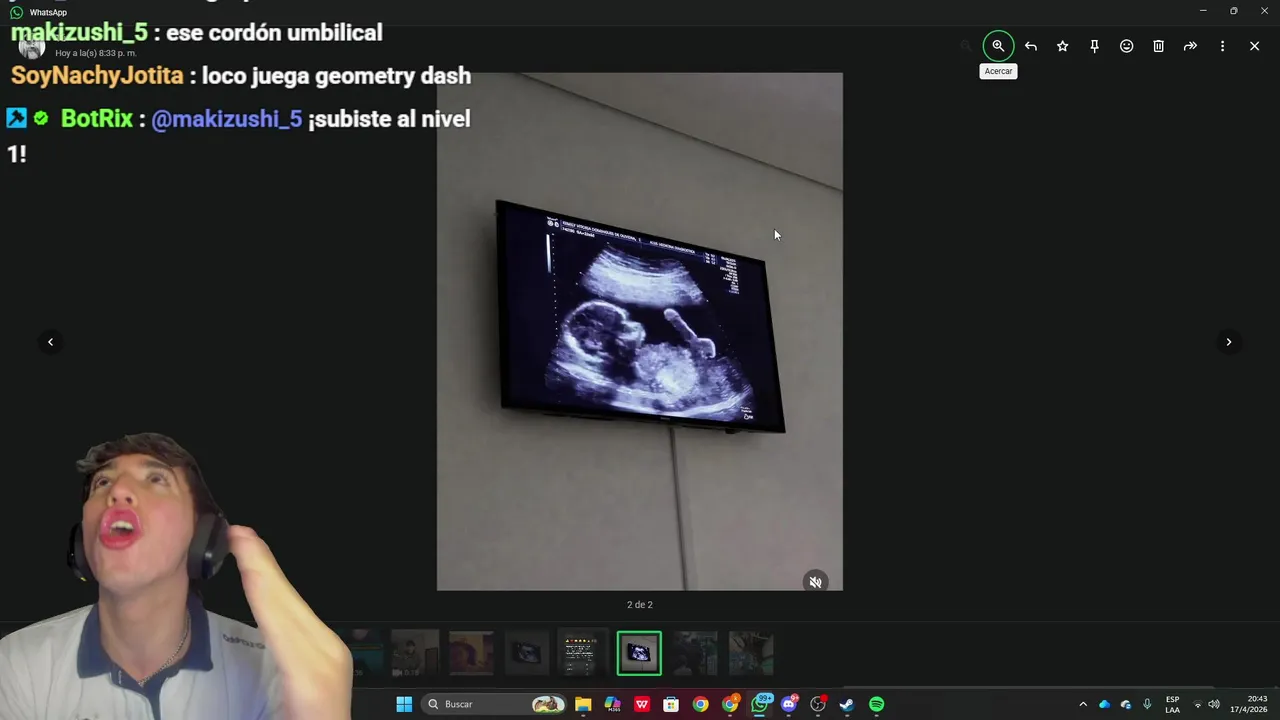Image resolution: width=1280 pixels, height=720 pixels.
Task: Open Microsoft 365 Copilot from the taskbar
Action: (x=613, y=704)
